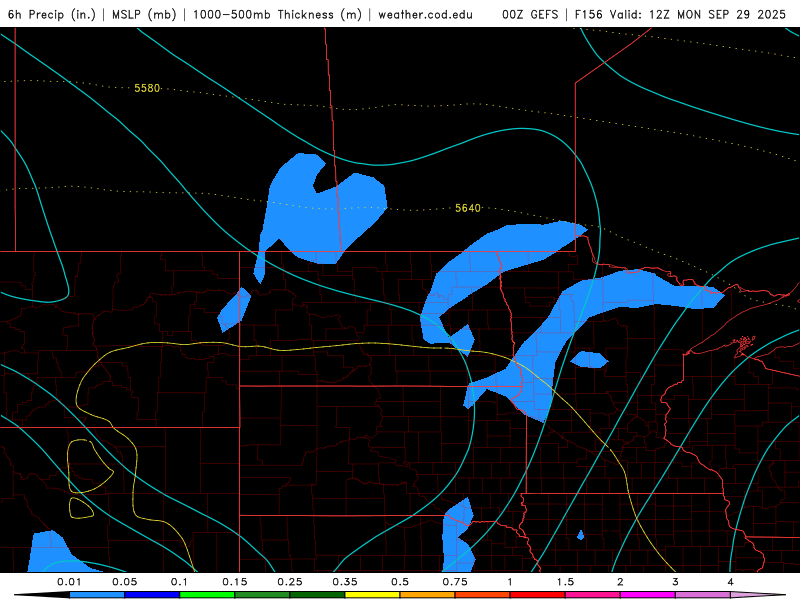Click the '3' legend value
The image size is (800, 600).
tap(675, 582)
